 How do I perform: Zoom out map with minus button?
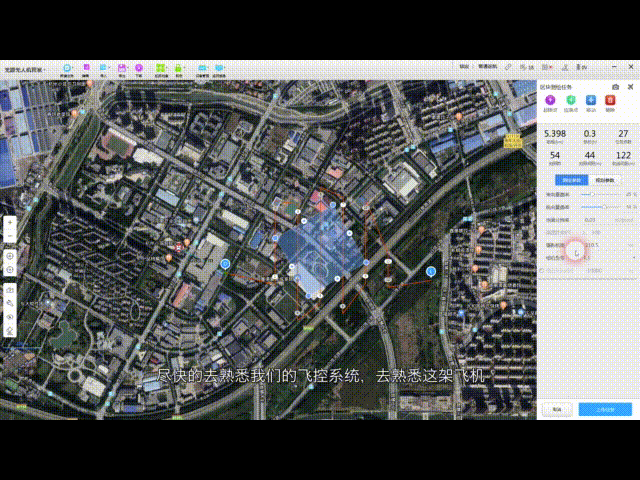pos(9,236)
